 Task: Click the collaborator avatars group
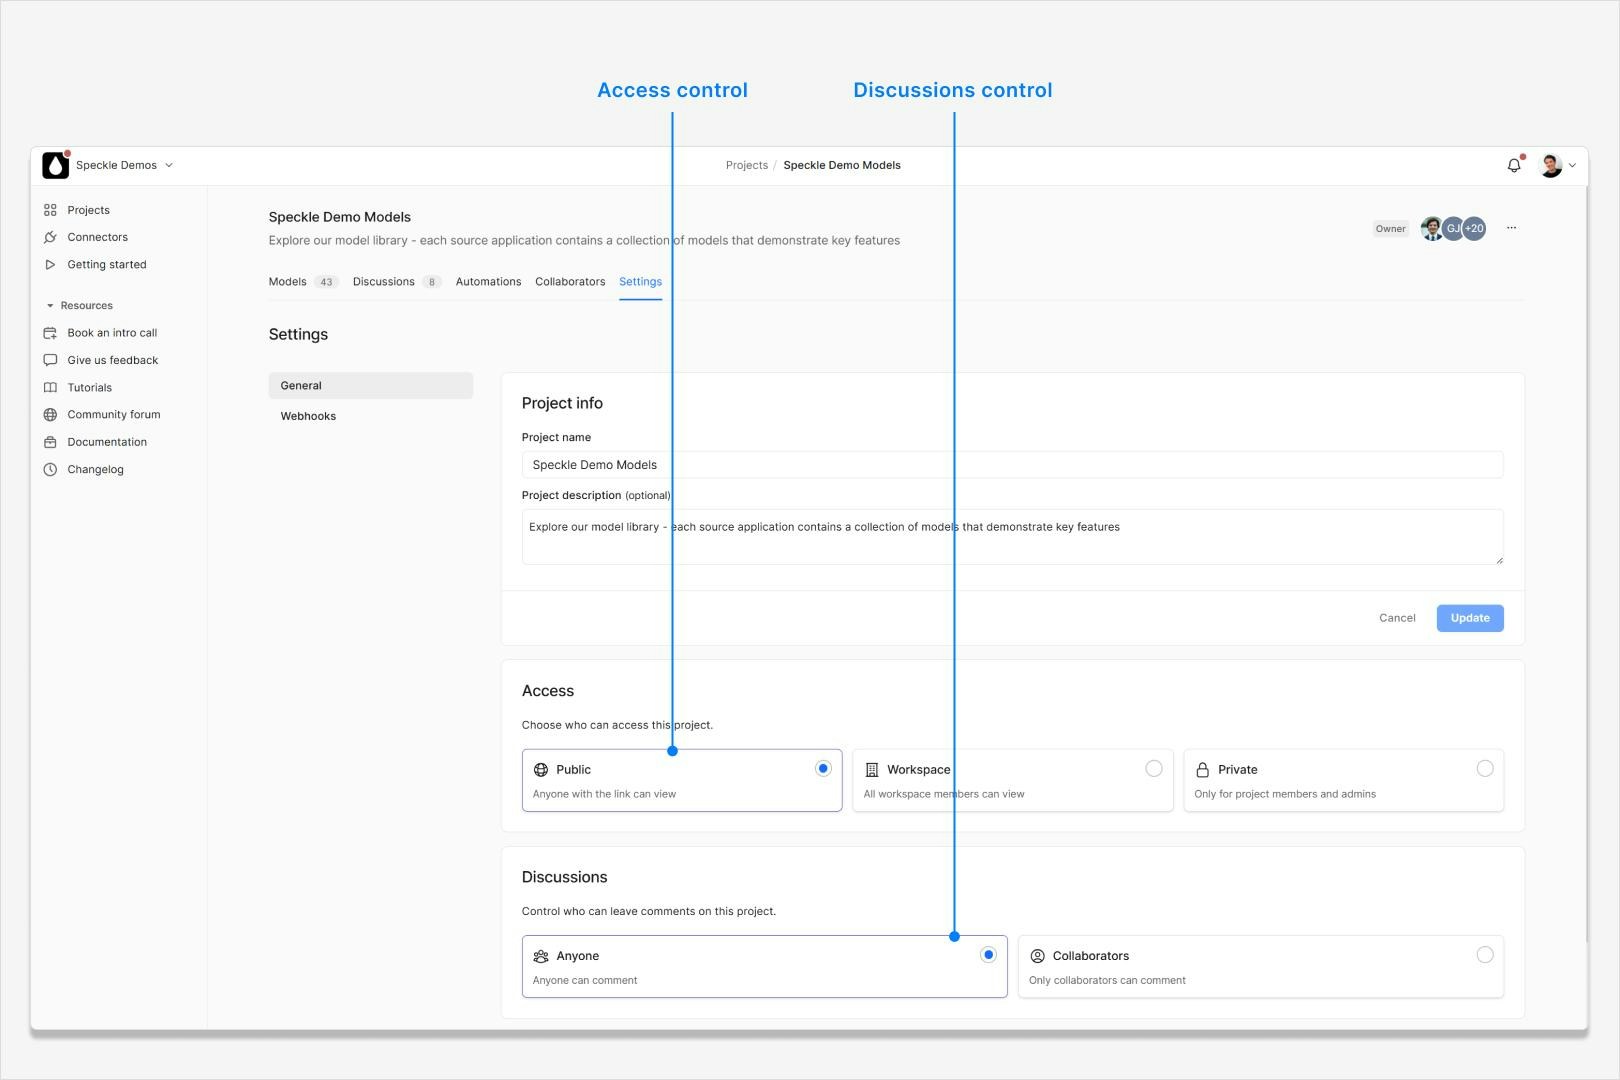(1453, 228)
